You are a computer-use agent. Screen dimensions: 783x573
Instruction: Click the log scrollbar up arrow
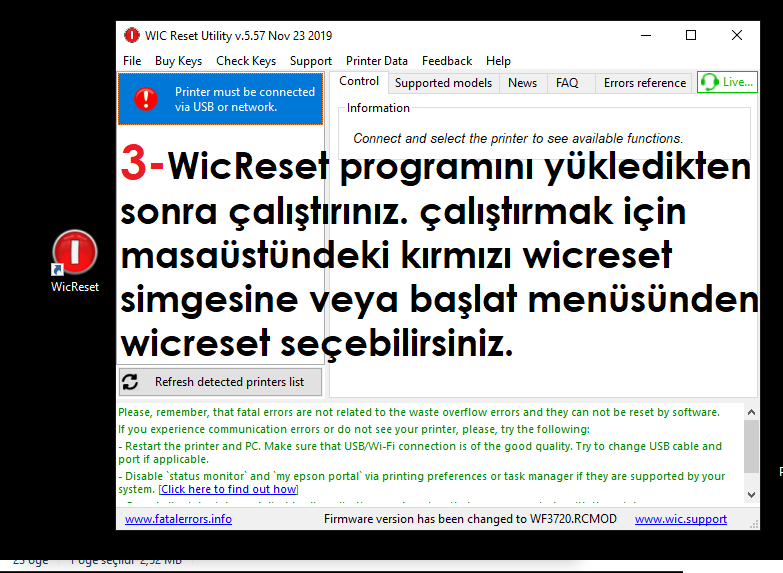(x=751, y=412)
